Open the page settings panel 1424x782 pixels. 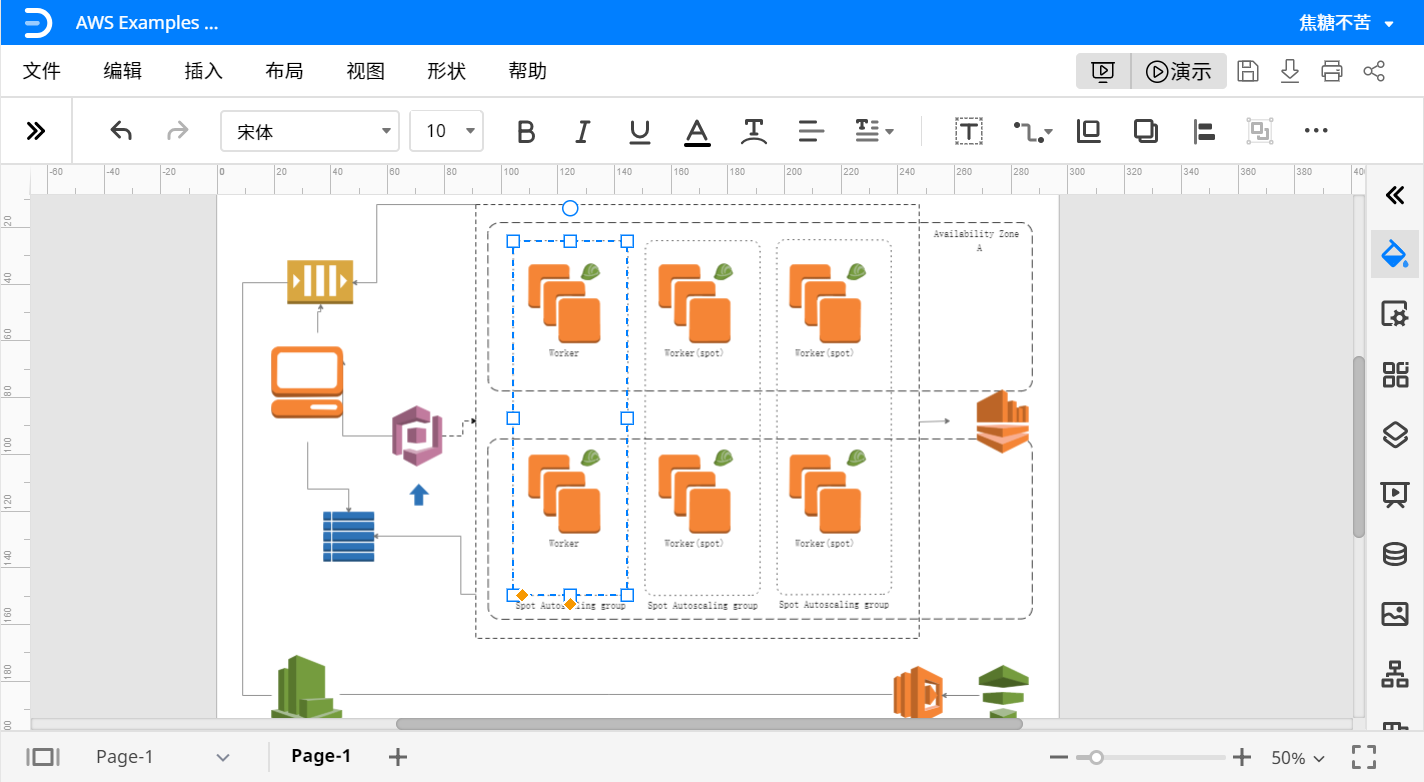tap(1395, 314)
